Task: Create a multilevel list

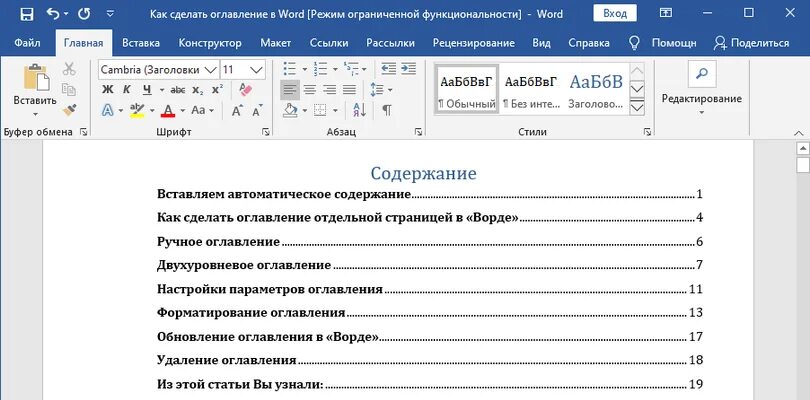Action: click(x=351, y=68)
